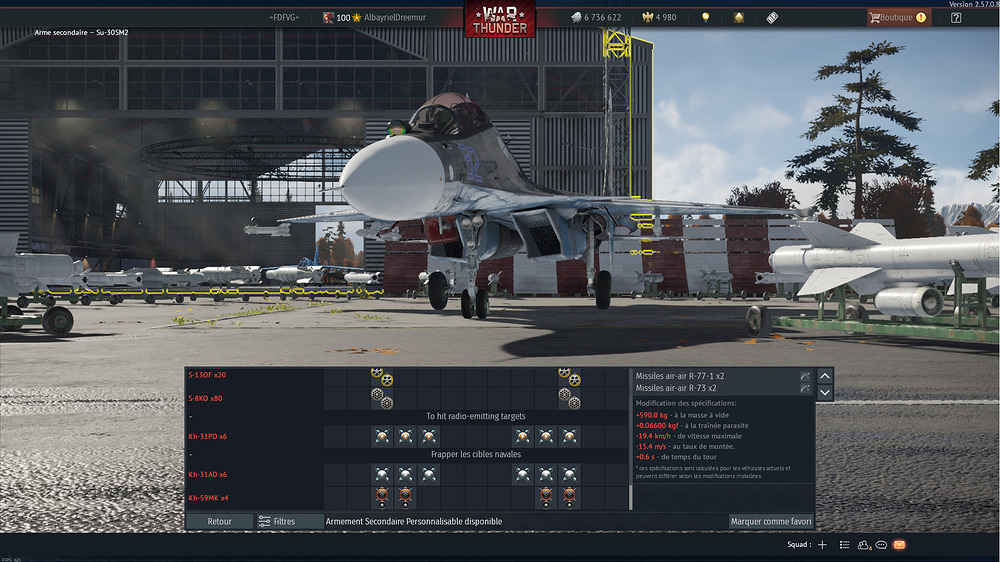Select the Kh-31PD x6 row label

[207, 436]
